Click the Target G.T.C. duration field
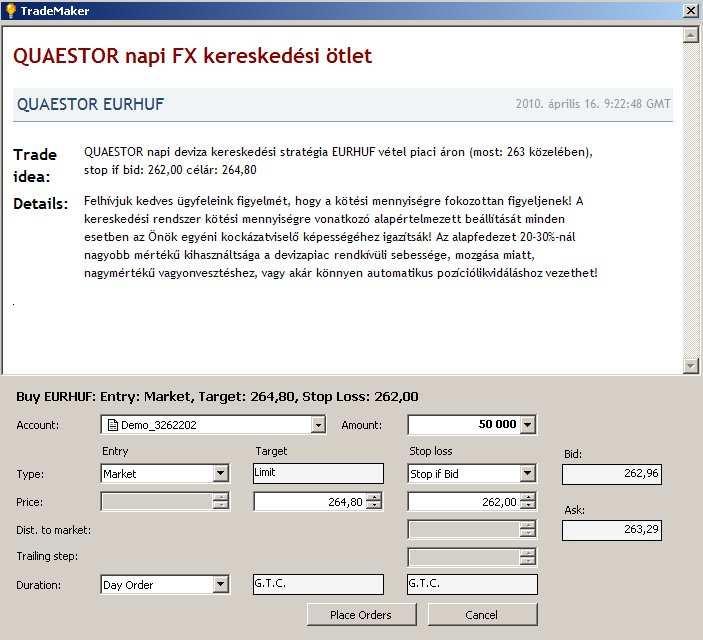Screen dimensions: 703x640 click(x=318, y=584)
